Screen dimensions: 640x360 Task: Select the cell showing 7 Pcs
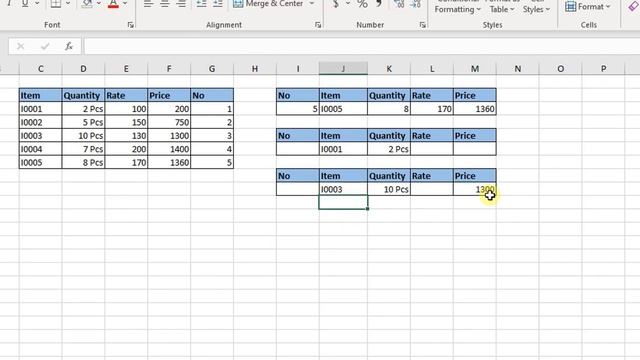click(83, 149)
